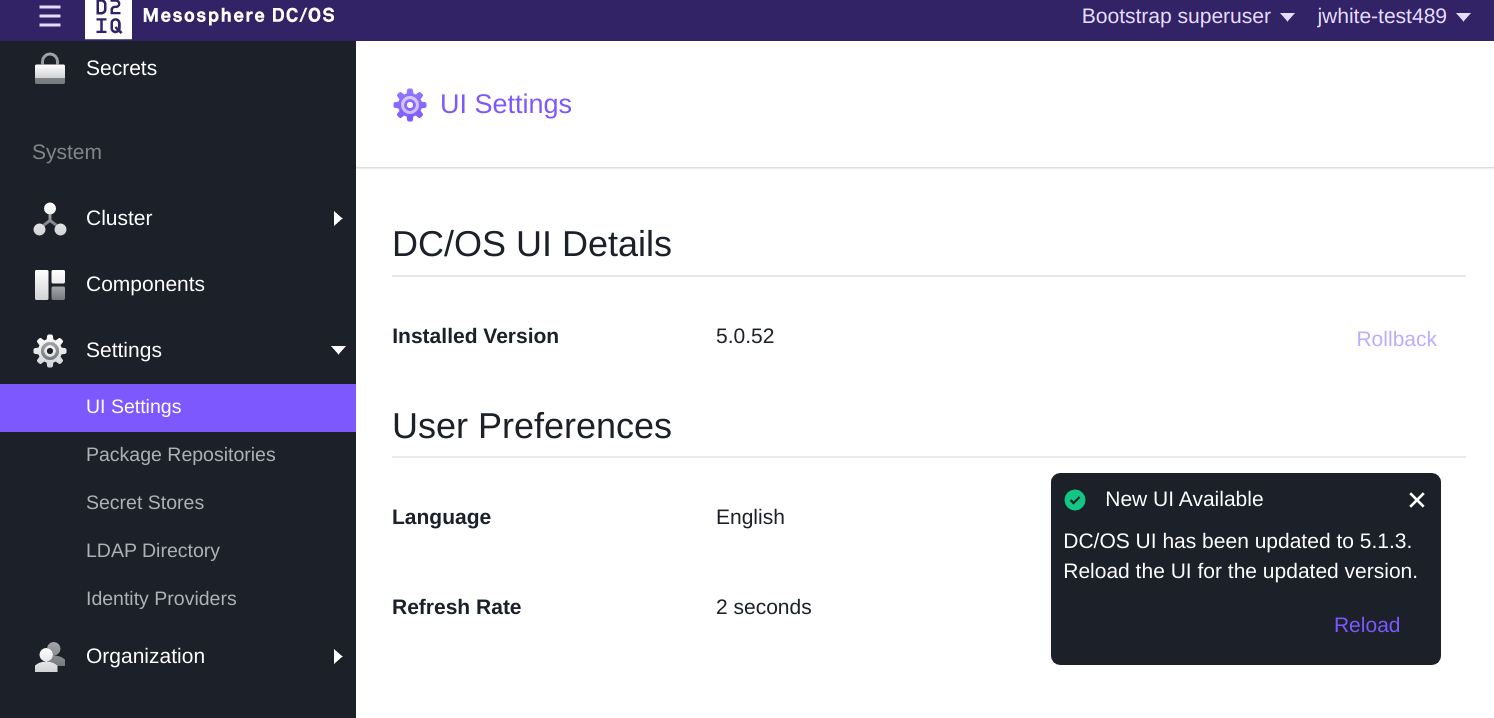The image size is (1494, 718).
Task: Click the Cluster nodes icon
Action: [50, 219]
